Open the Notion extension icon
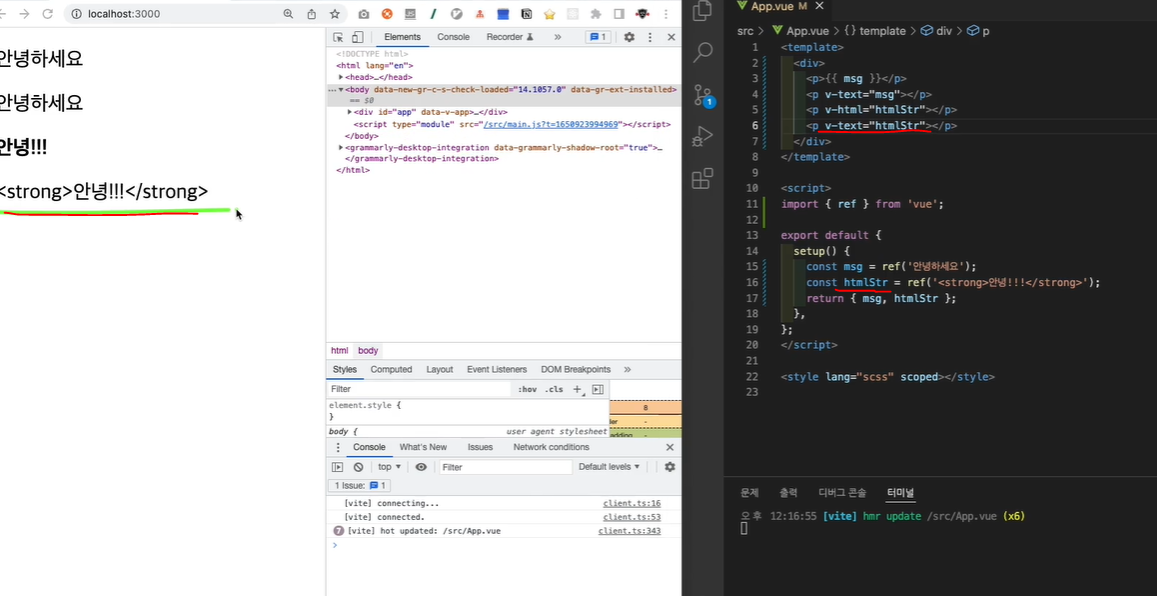This screenshot has width=1157, height=596. point(527,14)
